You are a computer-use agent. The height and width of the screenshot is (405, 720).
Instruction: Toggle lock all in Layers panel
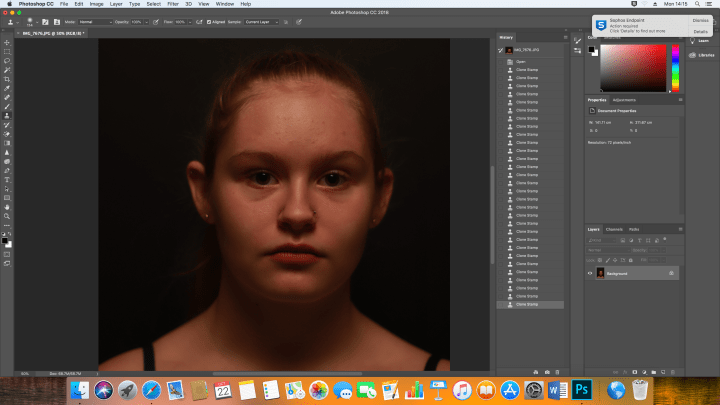pos(631,260)
